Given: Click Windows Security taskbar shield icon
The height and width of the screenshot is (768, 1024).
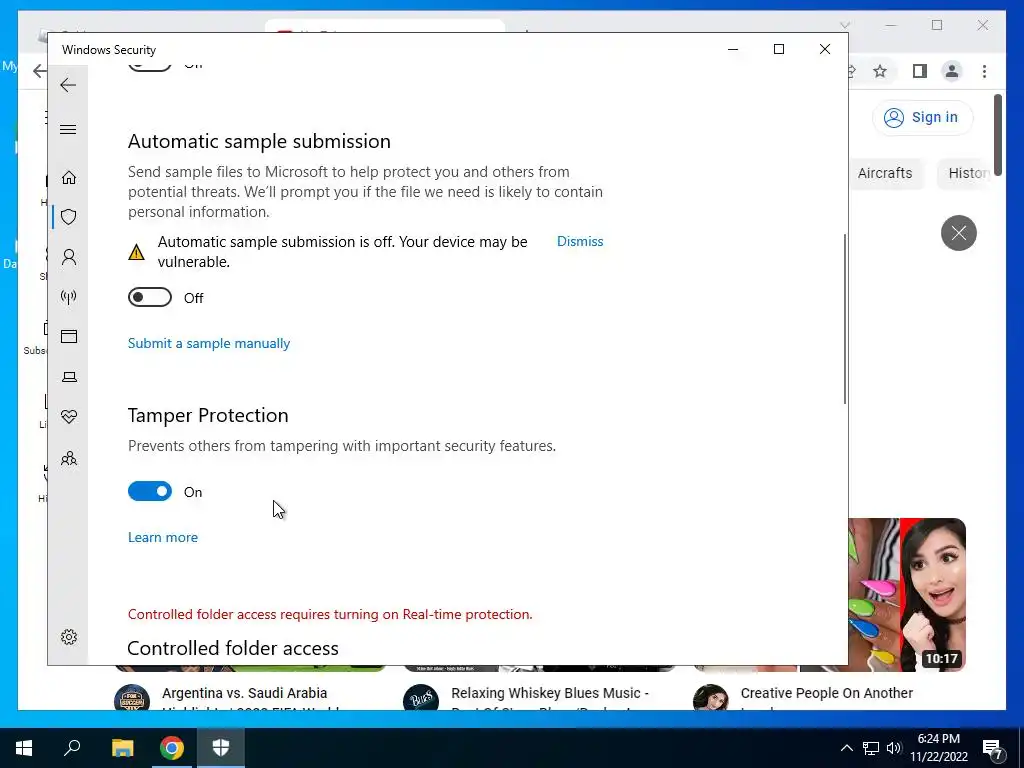Looking at the screenshot, I should coord(221,748).
